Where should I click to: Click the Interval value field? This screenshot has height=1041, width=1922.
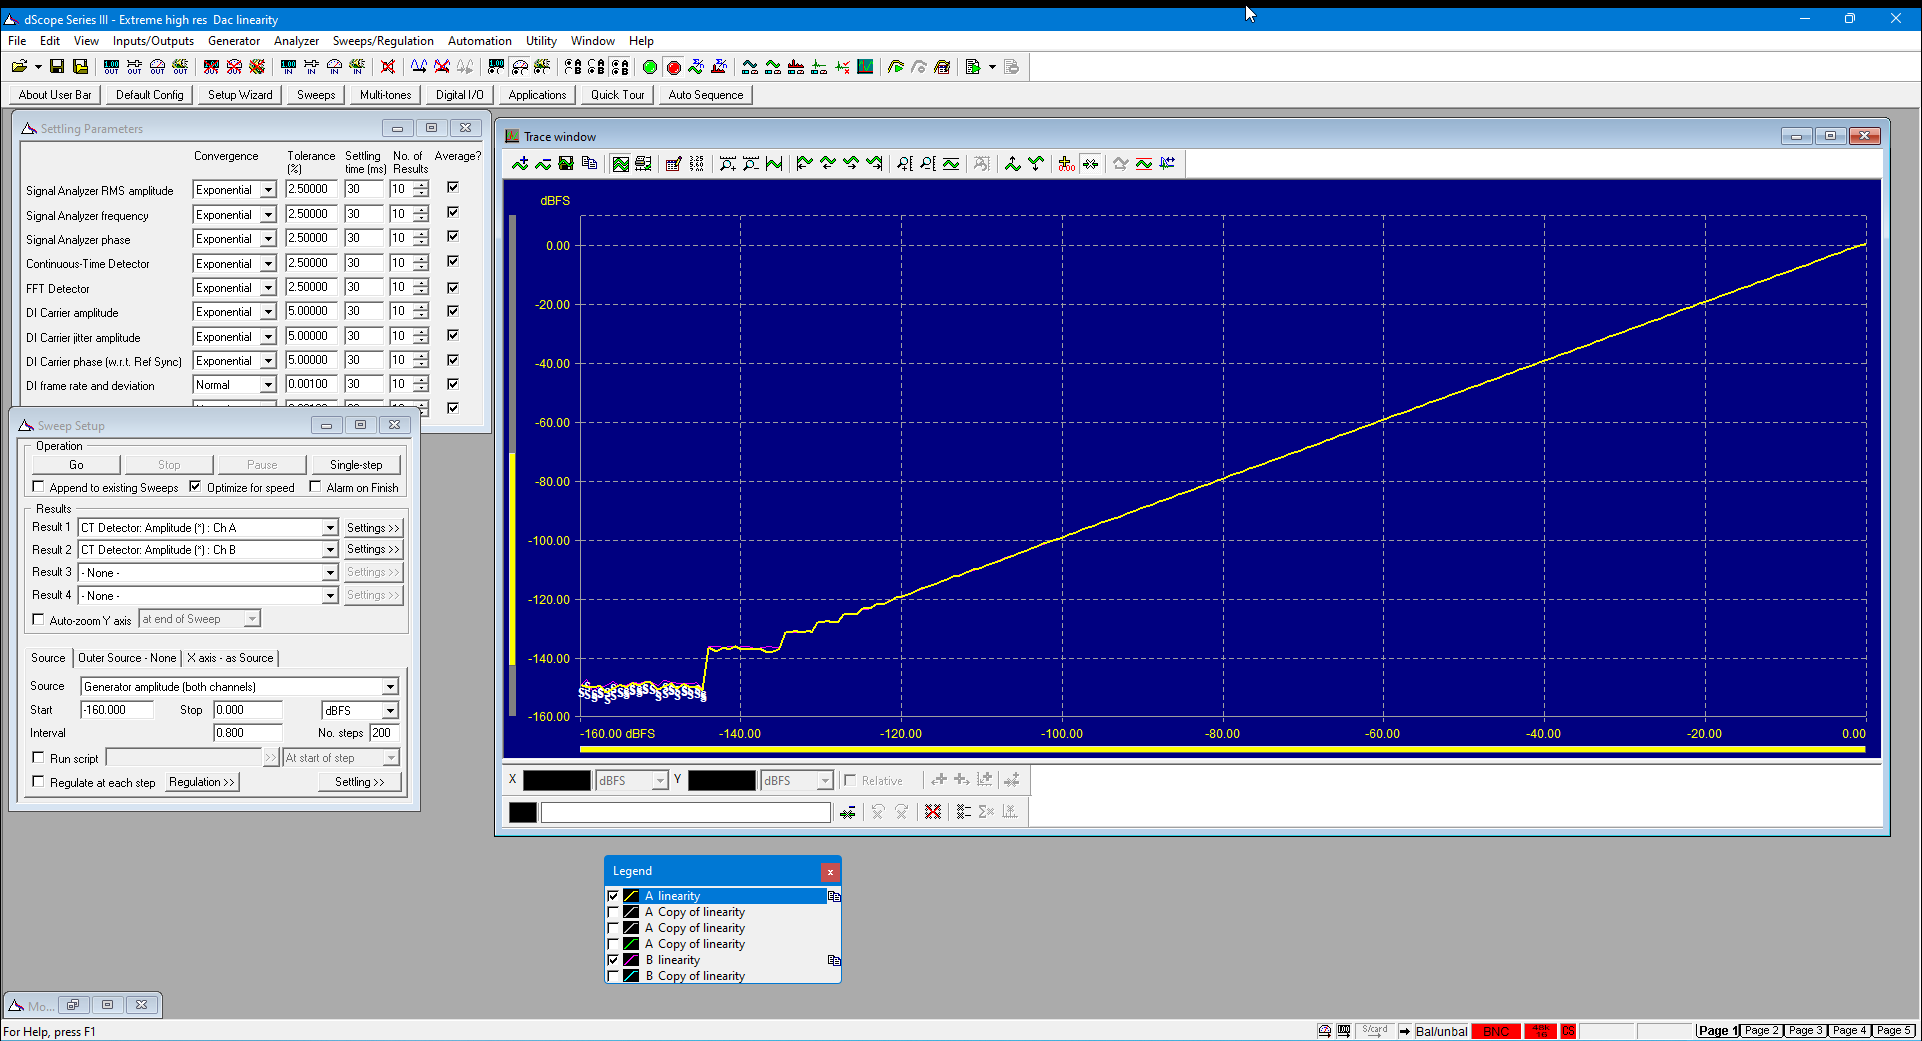(x=247, y=733)
